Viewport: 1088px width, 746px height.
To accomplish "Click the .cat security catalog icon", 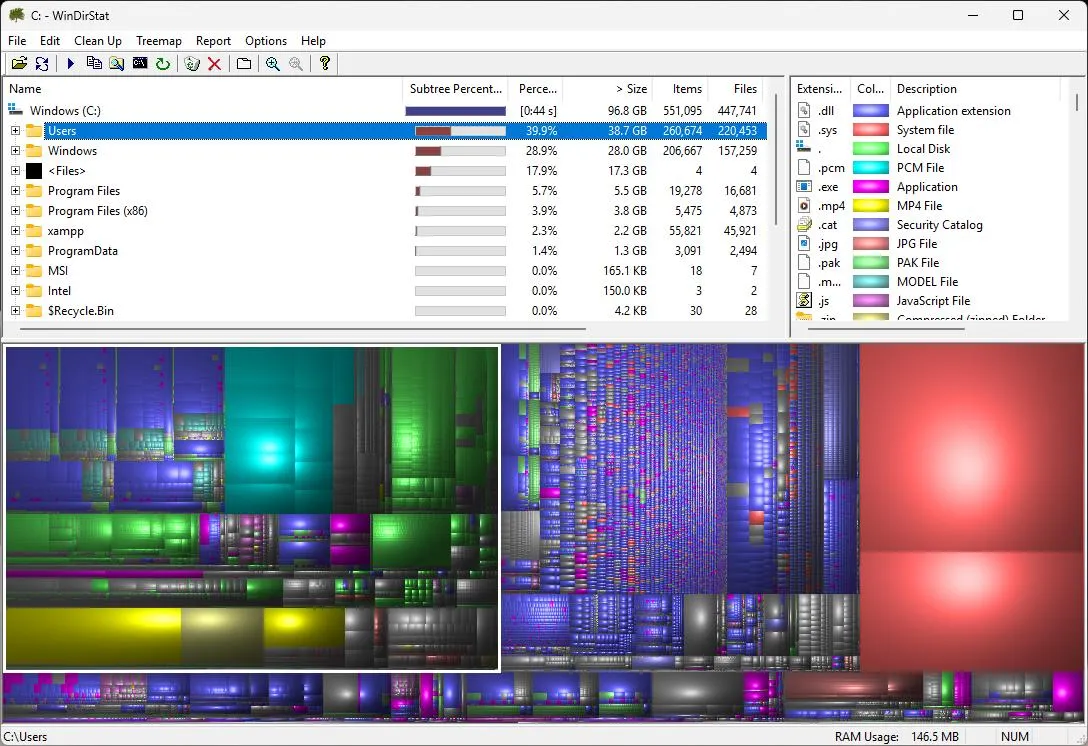I will [804, 224].
